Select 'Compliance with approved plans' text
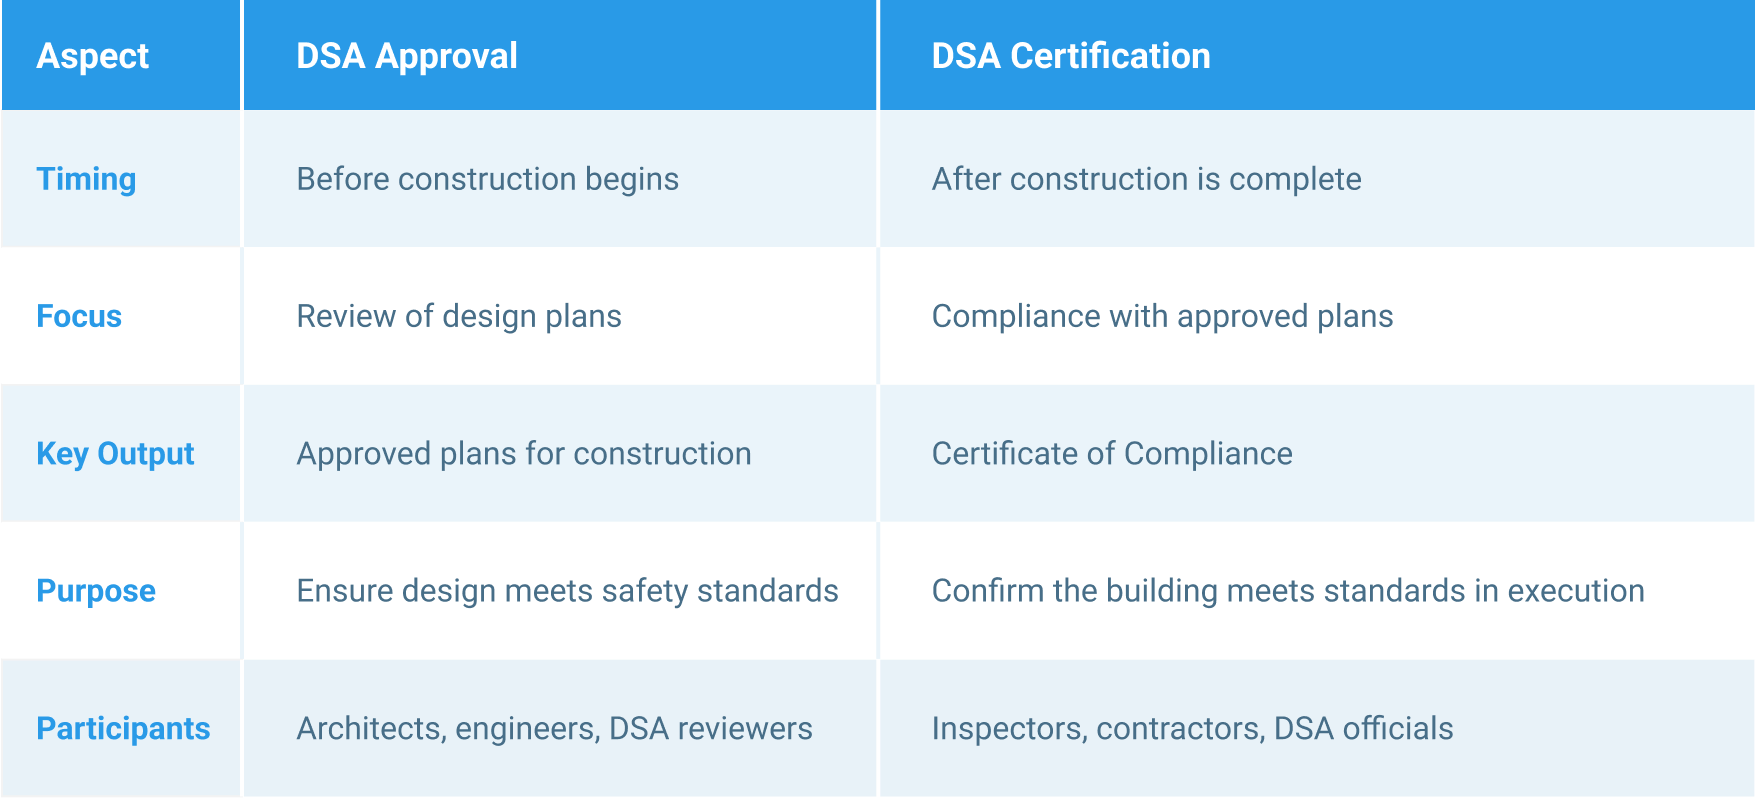 point(1162,316)
